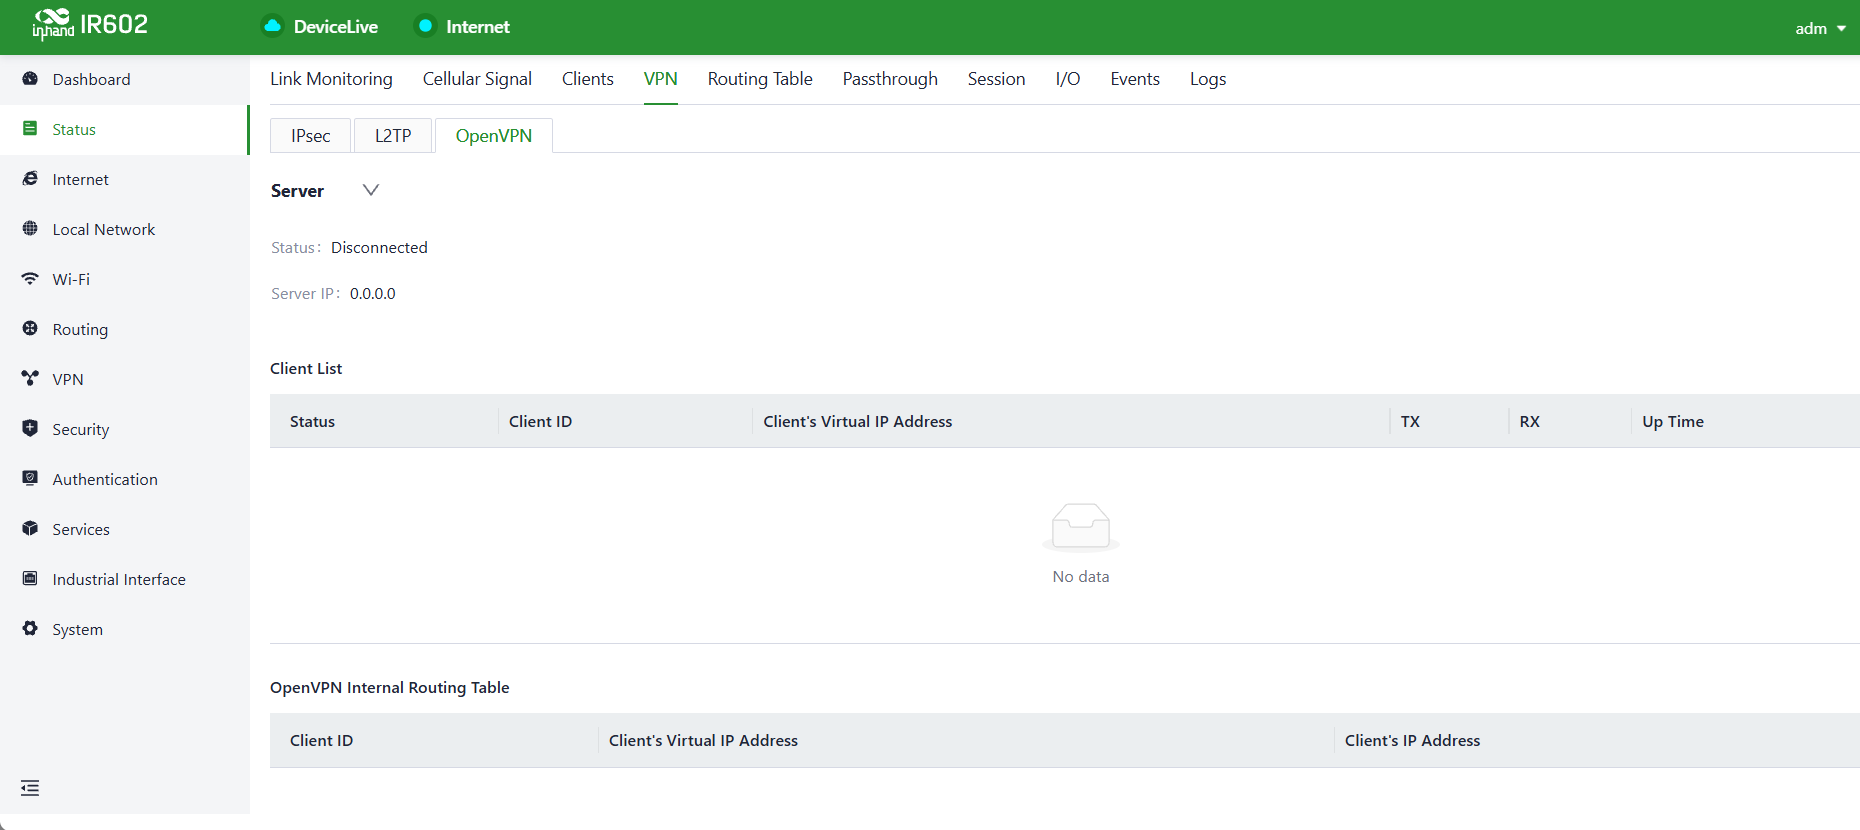Image resolution: width=1860 pixels, height=830 pixels.
Task: Open the Logs tab
Action: click(x=1208, y=79)
